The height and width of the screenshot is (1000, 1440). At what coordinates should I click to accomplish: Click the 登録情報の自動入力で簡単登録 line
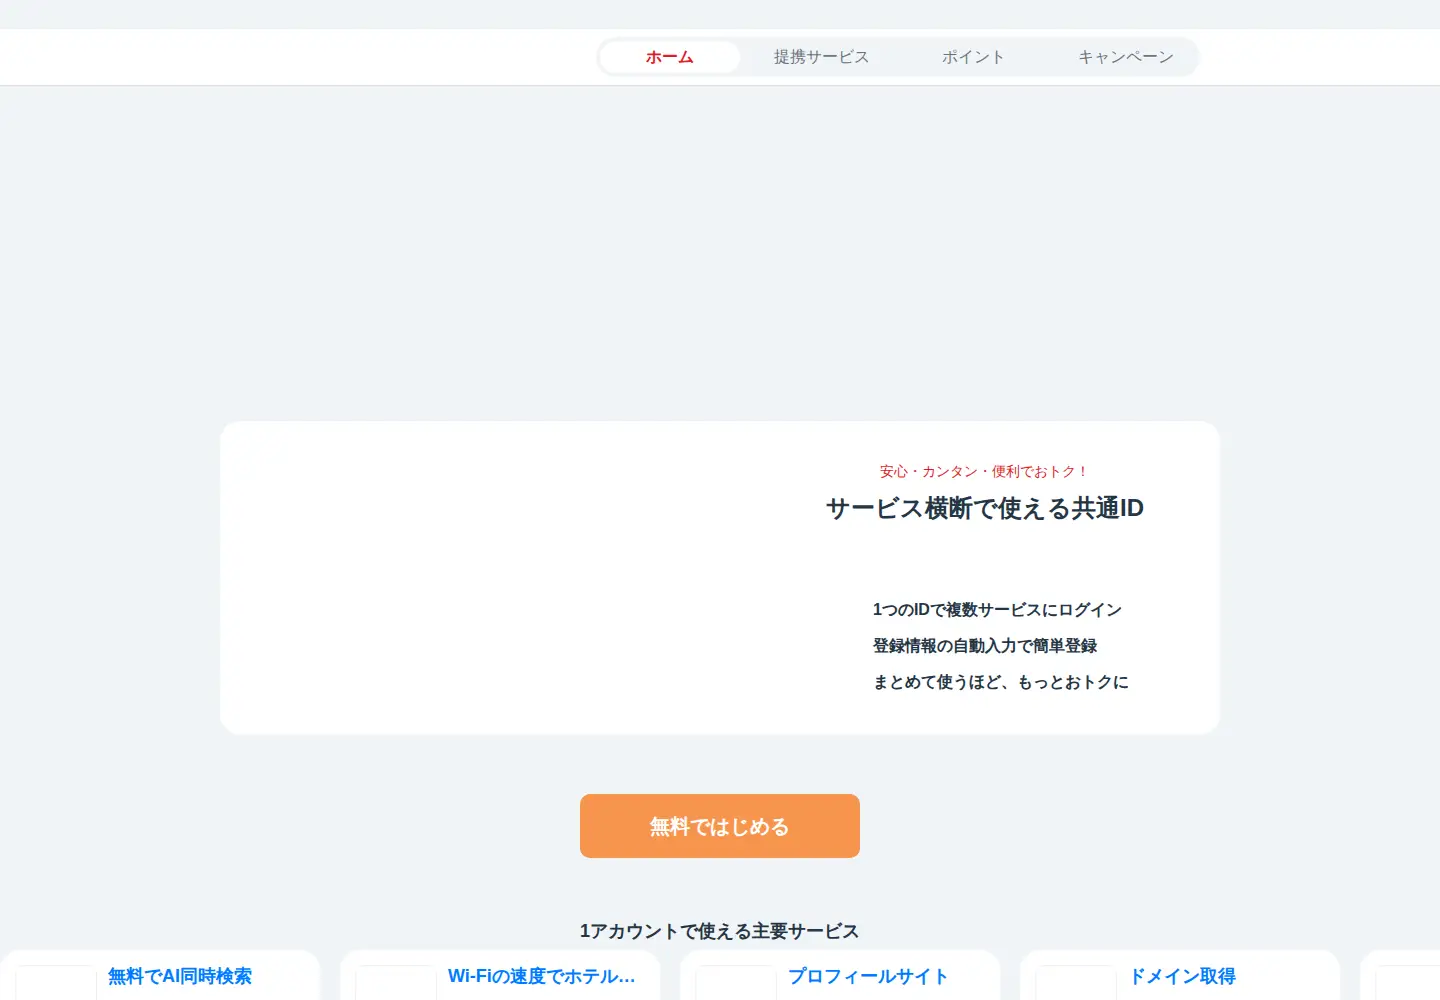click(x=985, y=645)
